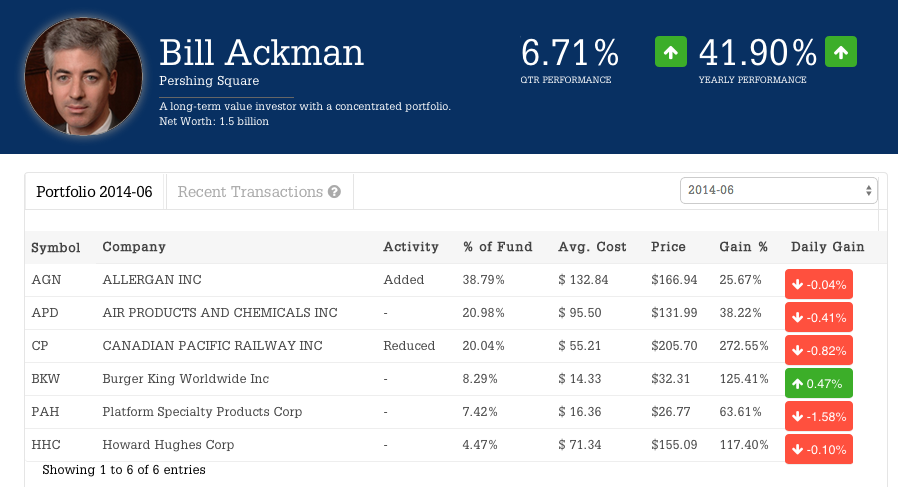Click the green 0.47% Burger King badge
898x487 pixels.
click(818, 383)
